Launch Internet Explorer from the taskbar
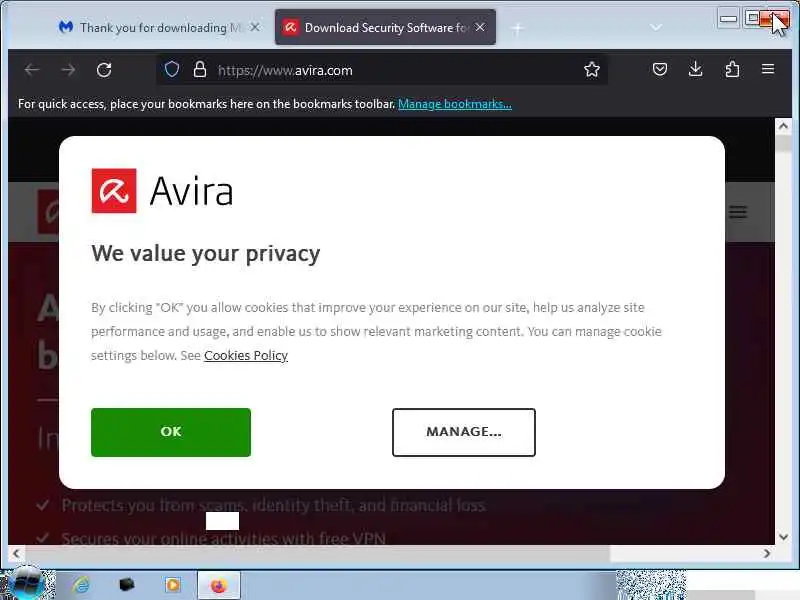The width and height of the screenshot is (800, 600). (81, 585)
